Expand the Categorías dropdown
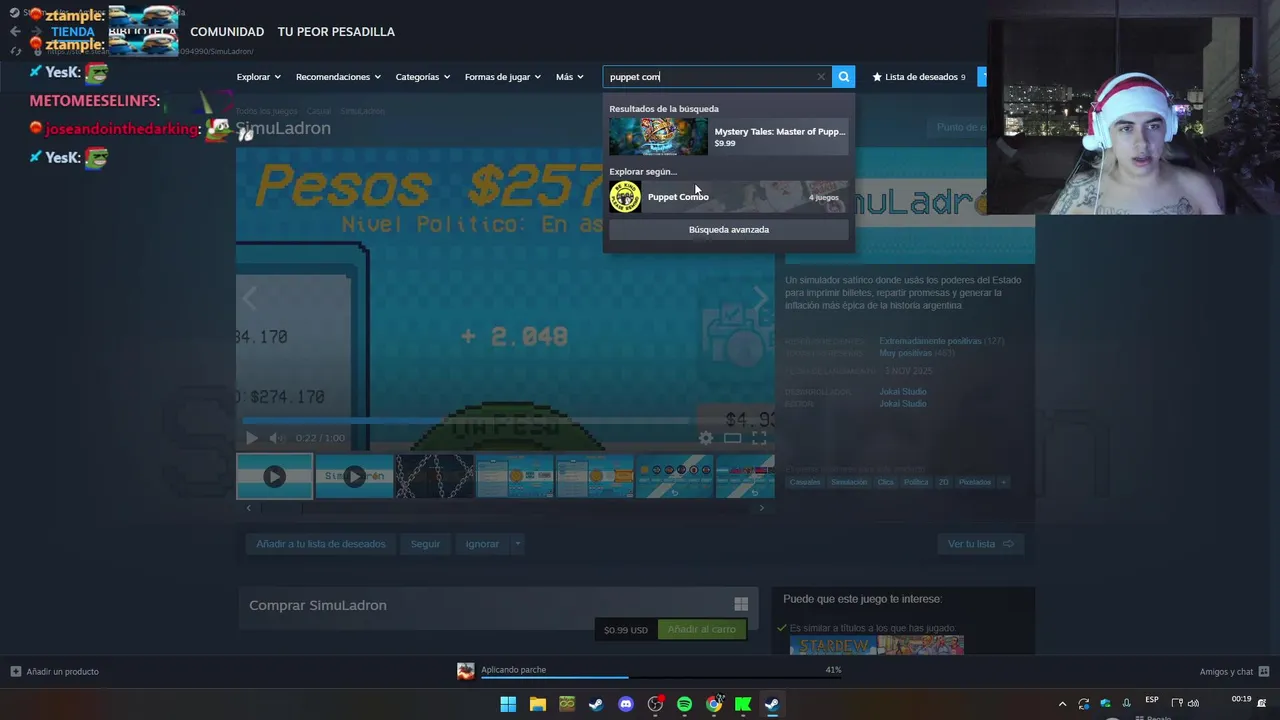The image size is (1280, 720). (x=422, y=77)
